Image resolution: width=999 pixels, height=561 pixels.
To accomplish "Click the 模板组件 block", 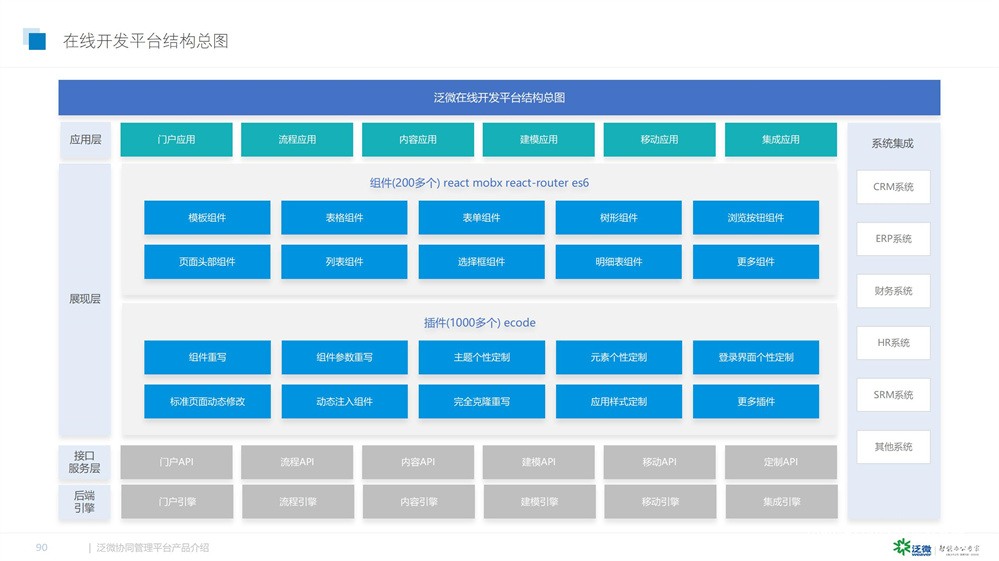I will point(207,218).
